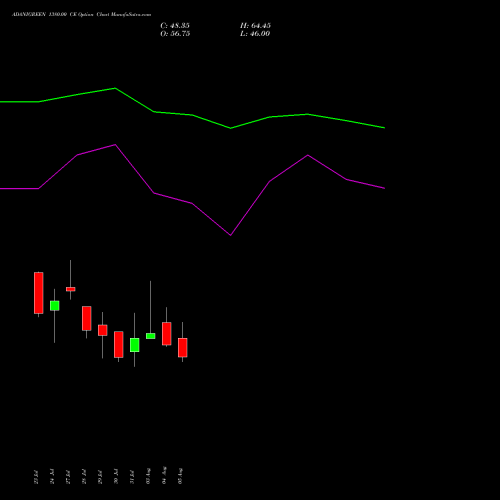
Task: Click the low value L: 46.00
Action: pyautogui.click(x=255, y=34)
